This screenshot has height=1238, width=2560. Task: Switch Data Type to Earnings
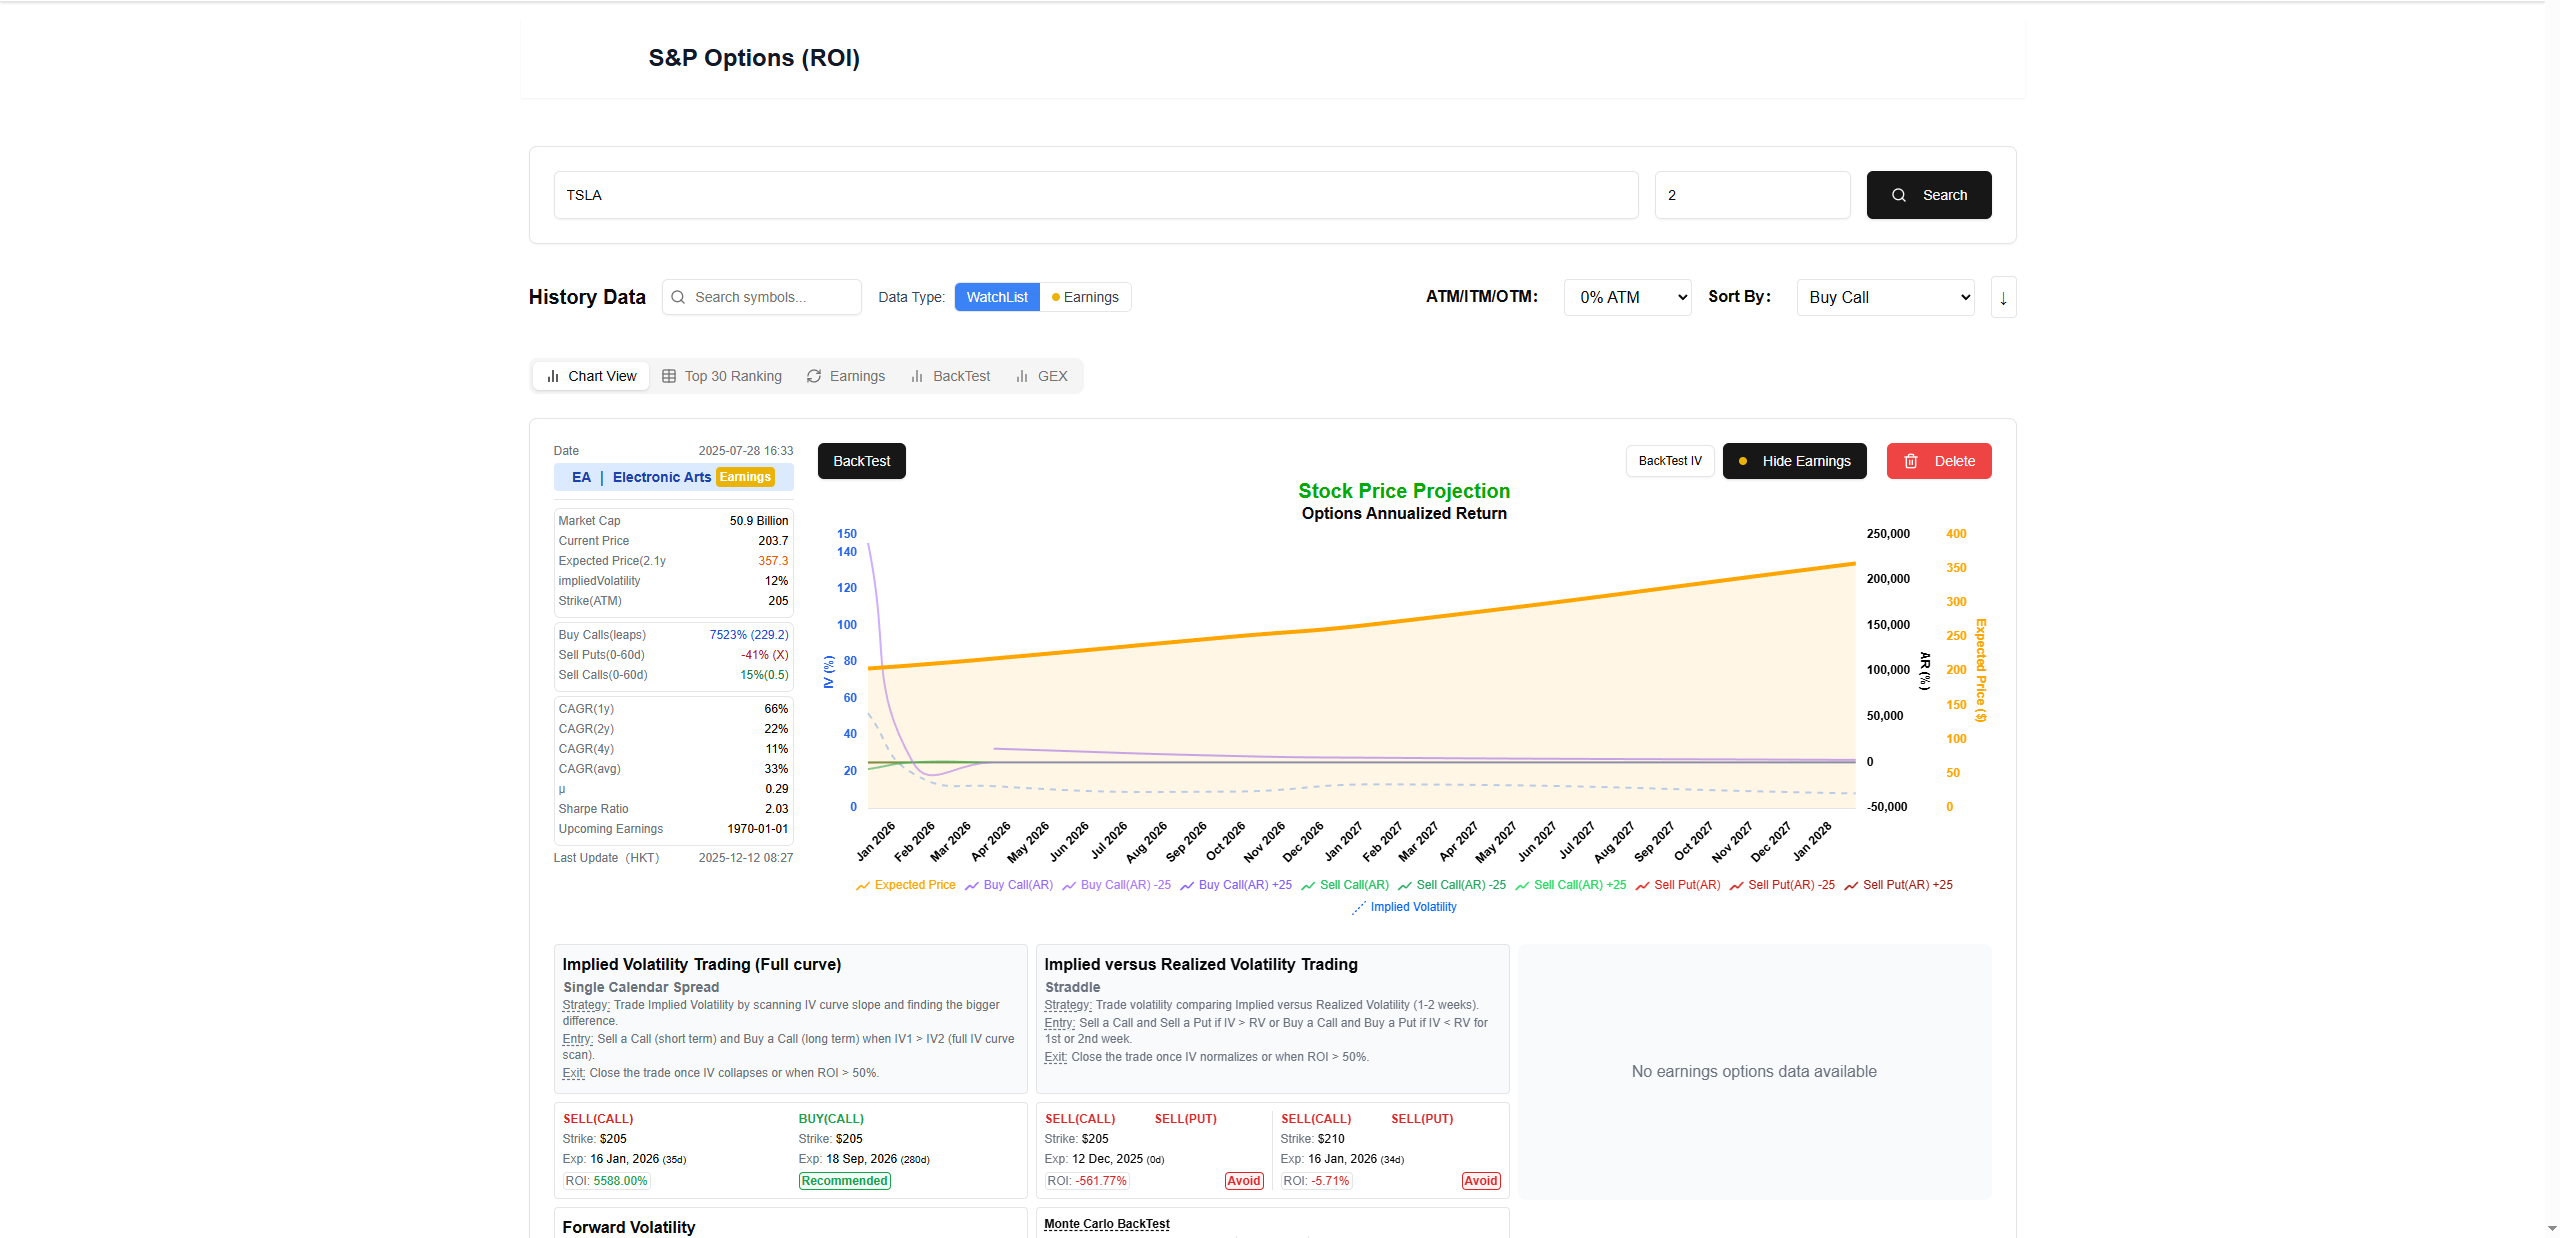(x=1086, y=296)
